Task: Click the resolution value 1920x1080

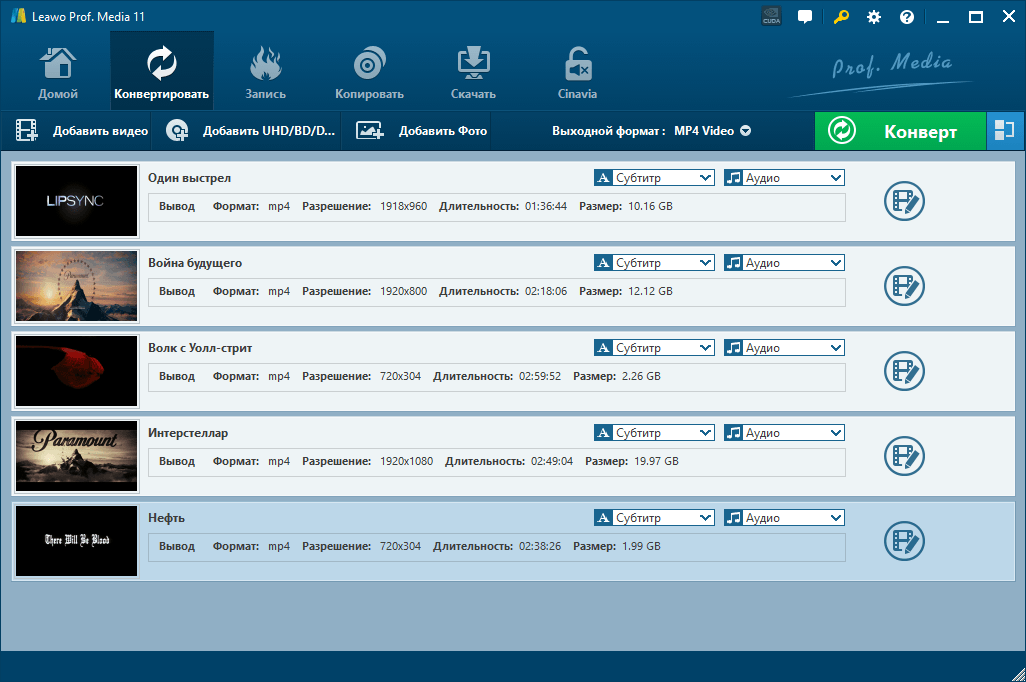Action: pos(406,461)
